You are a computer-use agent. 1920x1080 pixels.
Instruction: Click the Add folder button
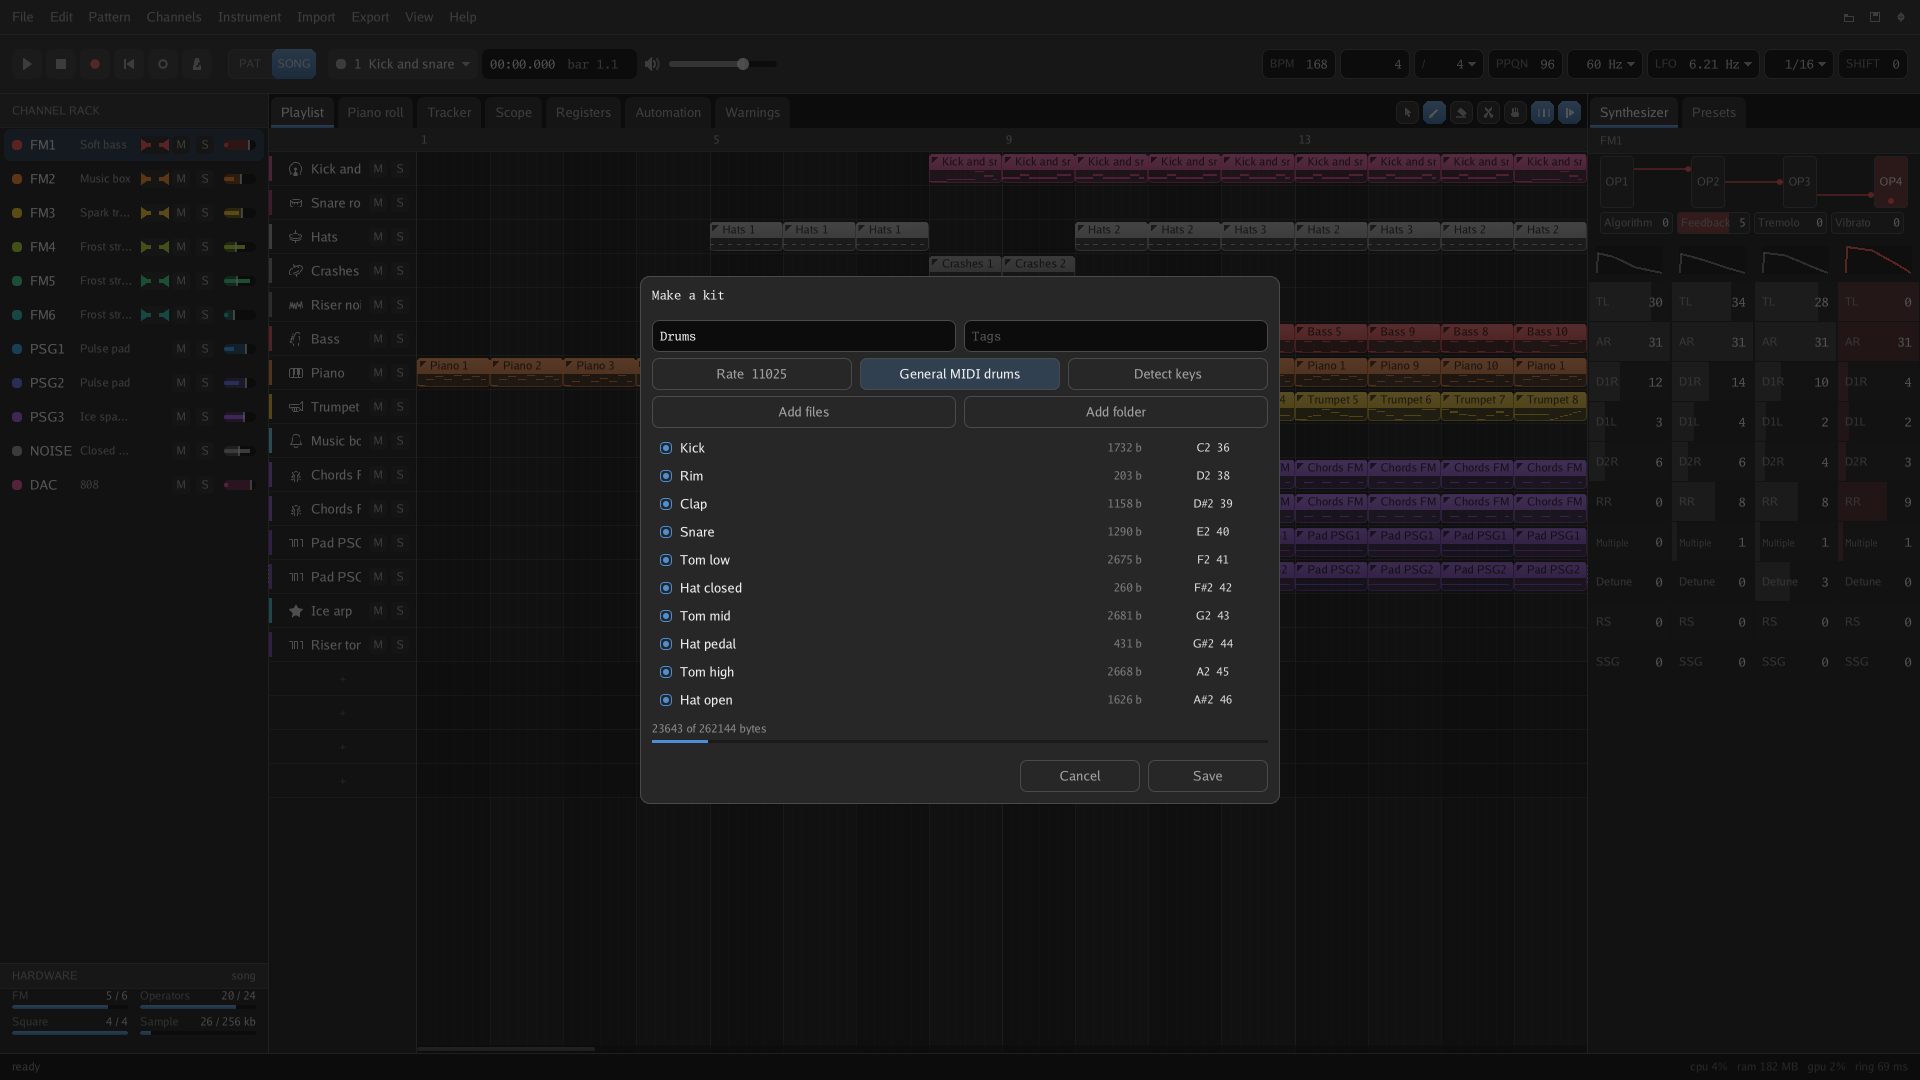[1116, 412]
